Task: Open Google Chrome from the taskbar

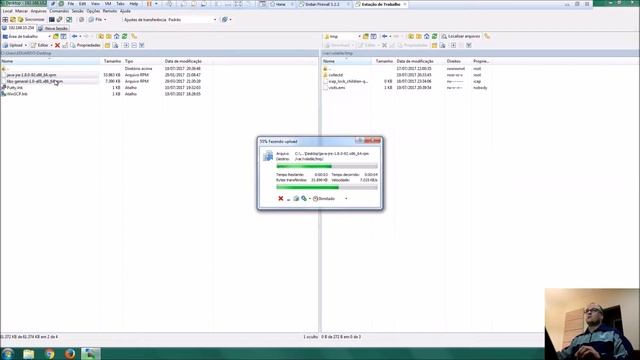Action: (49, 353)
